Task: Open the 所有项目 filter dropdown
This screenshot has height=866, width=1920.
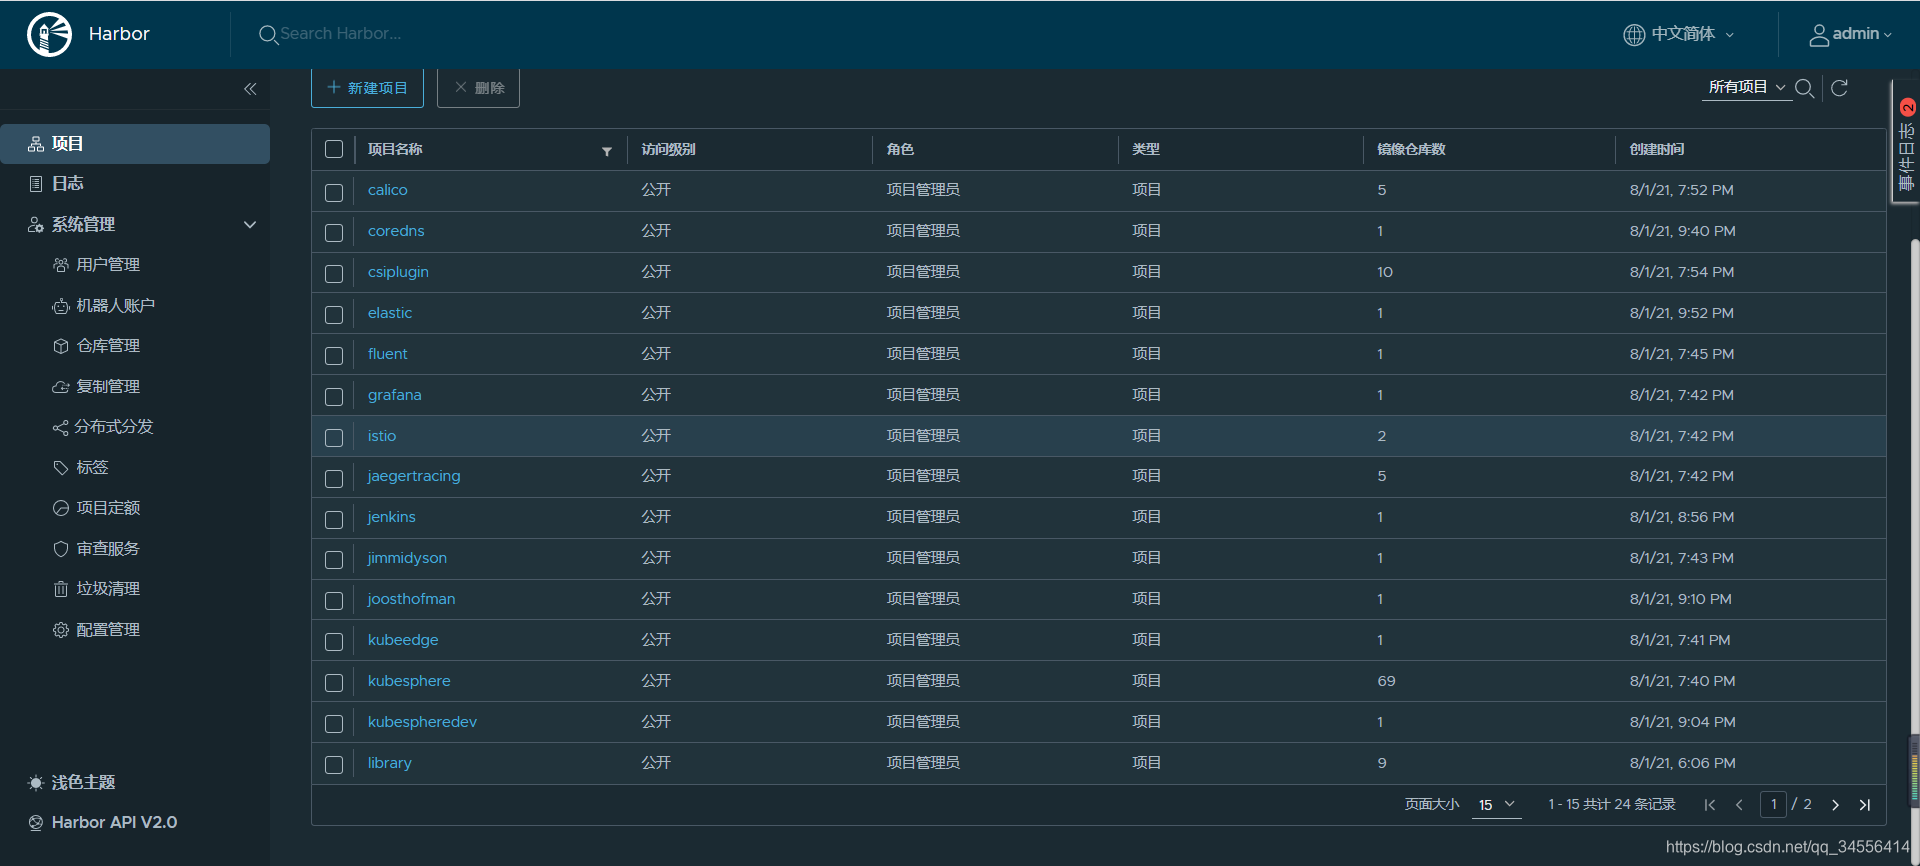Action: click(x=1747, y=87)
